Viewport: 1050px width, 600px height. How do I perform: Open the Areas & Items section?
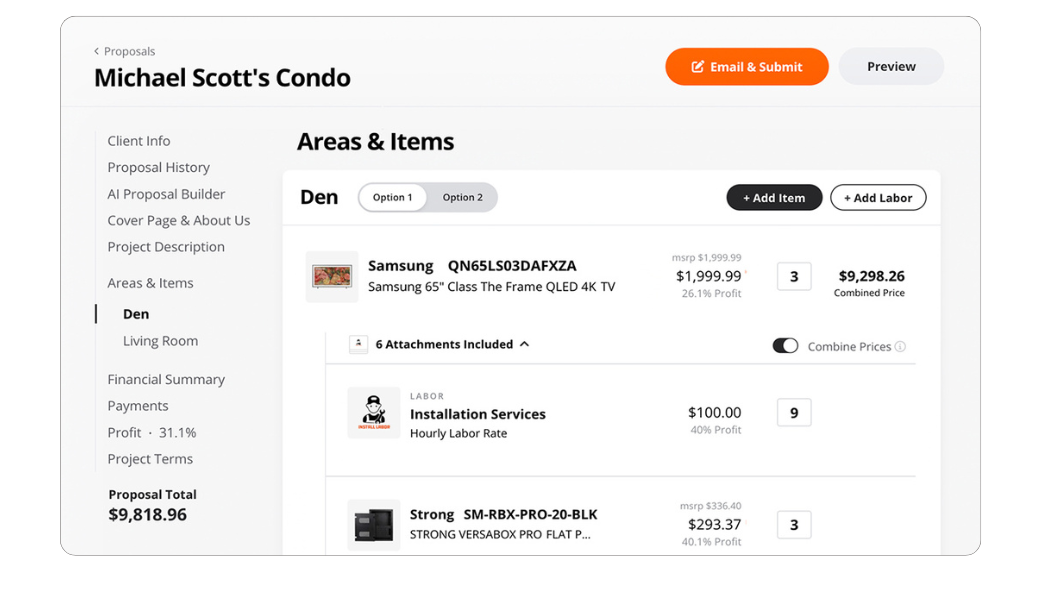click(150, 283)
